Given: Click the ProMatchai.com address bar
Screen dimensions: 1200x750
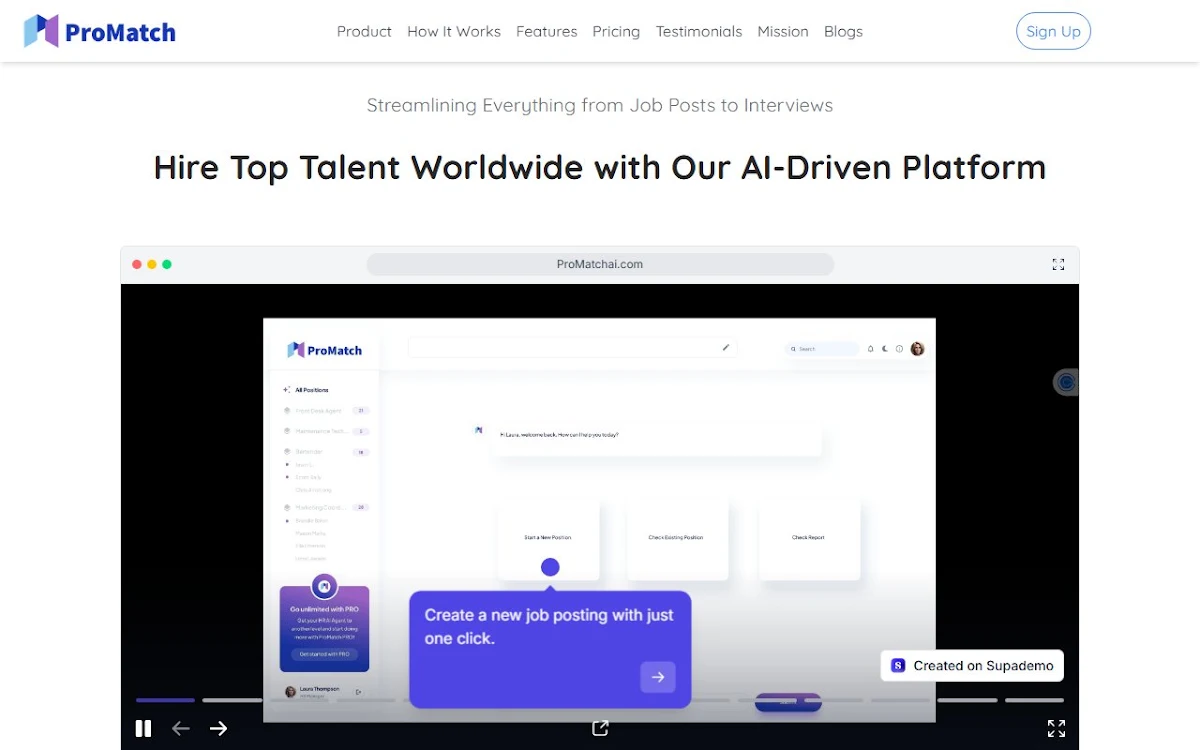Looking at the screenshot, I should click(600, 264).
